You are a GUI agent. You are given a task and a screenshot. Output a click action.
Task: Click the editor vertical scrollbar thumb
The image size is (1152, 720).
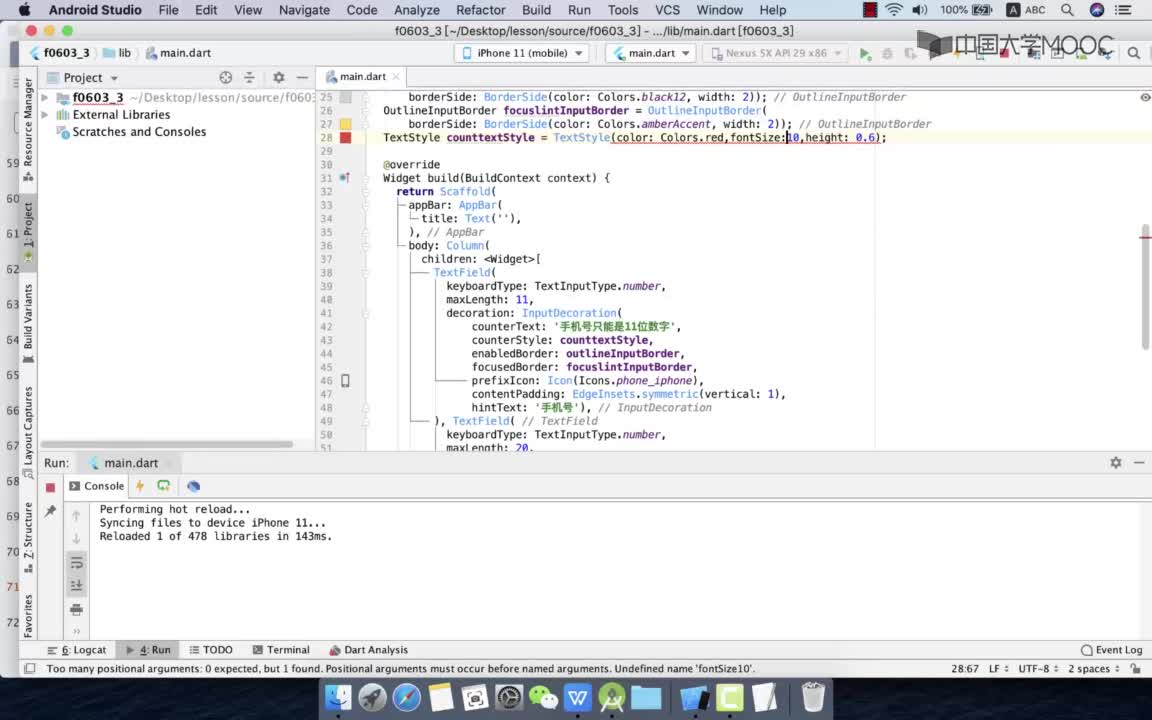[x=1145, y=288]
